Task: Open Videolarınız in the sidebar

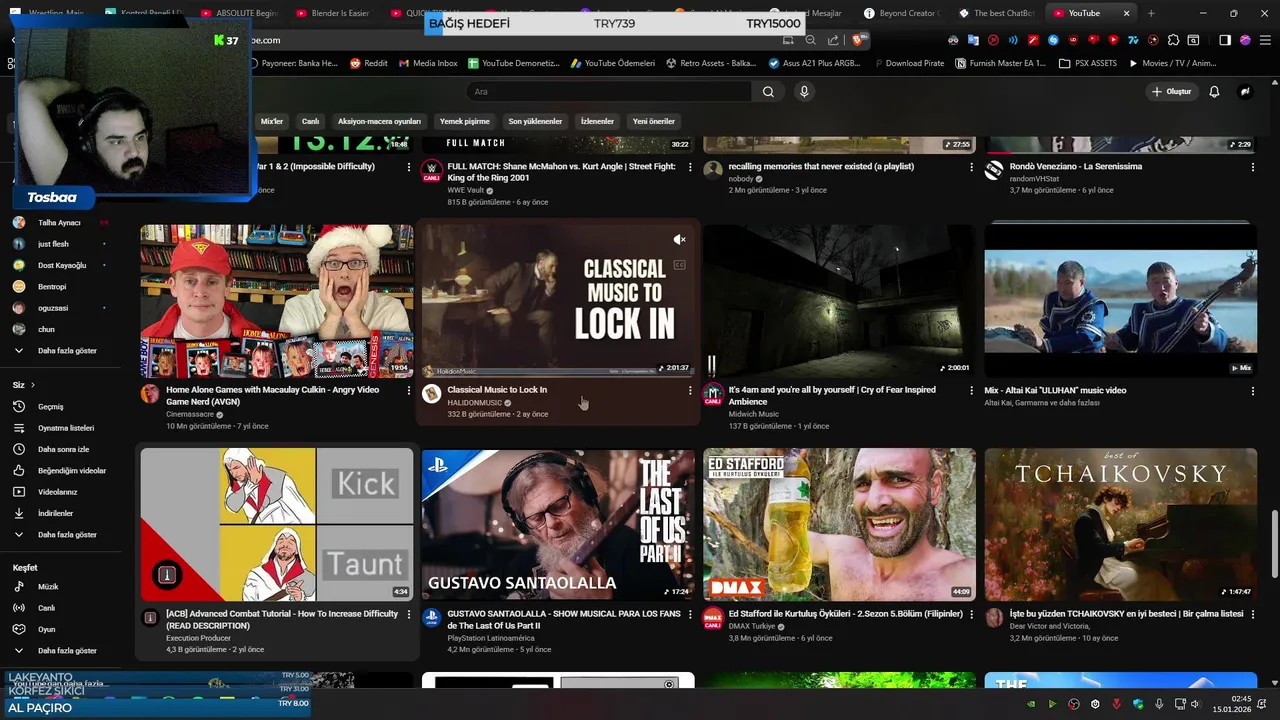Action: point(57,492)
